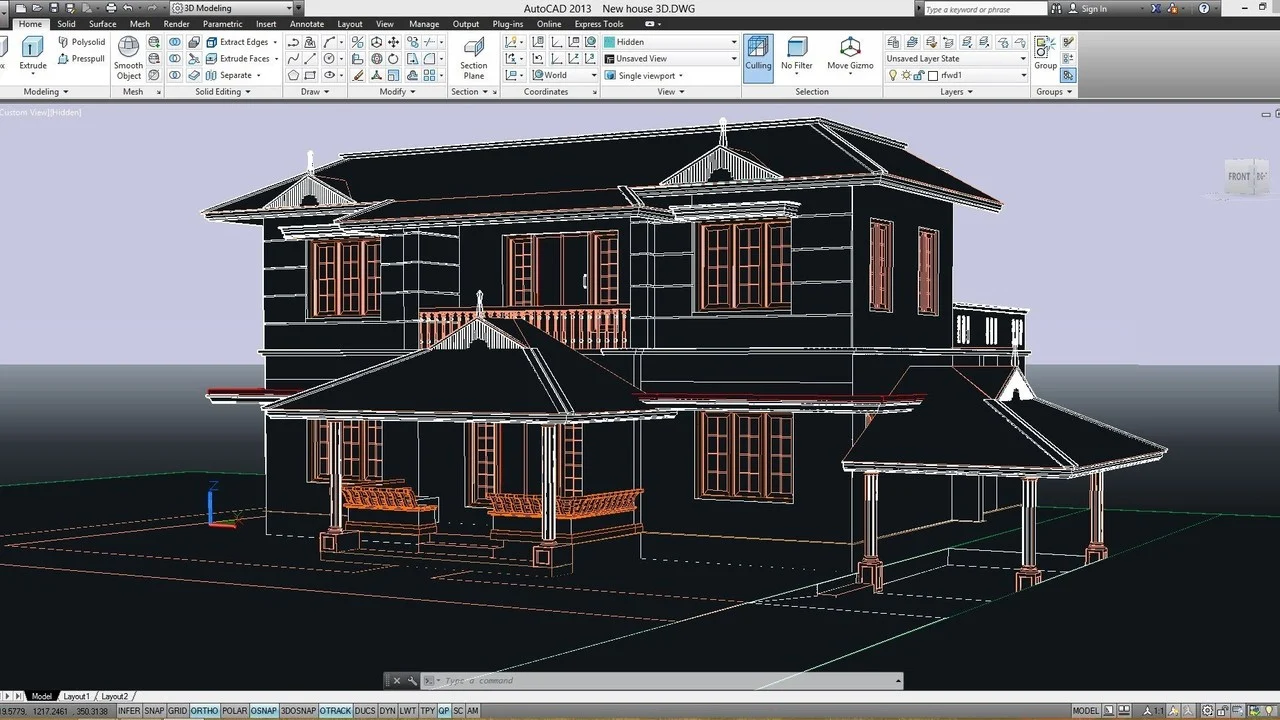Open the Express Tools ribbon tab
The width and height of the screenshot is (1280, 720).
tap(599, 24)
